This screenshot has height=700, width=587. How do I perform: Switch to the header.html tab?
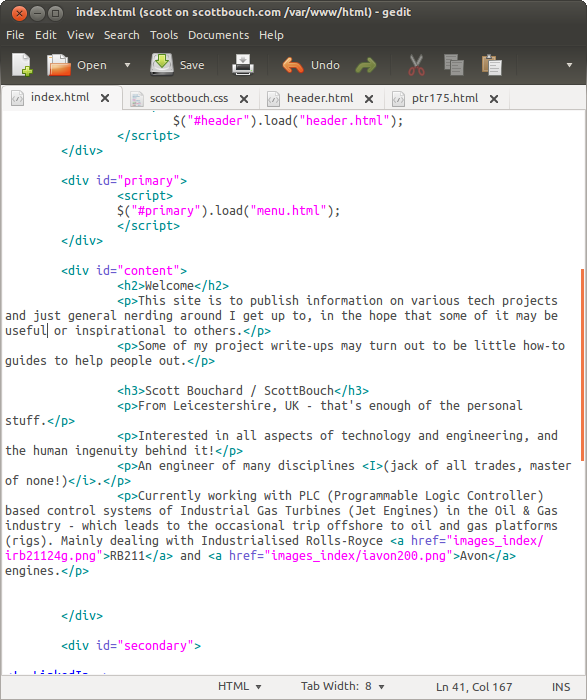point(320,98)
